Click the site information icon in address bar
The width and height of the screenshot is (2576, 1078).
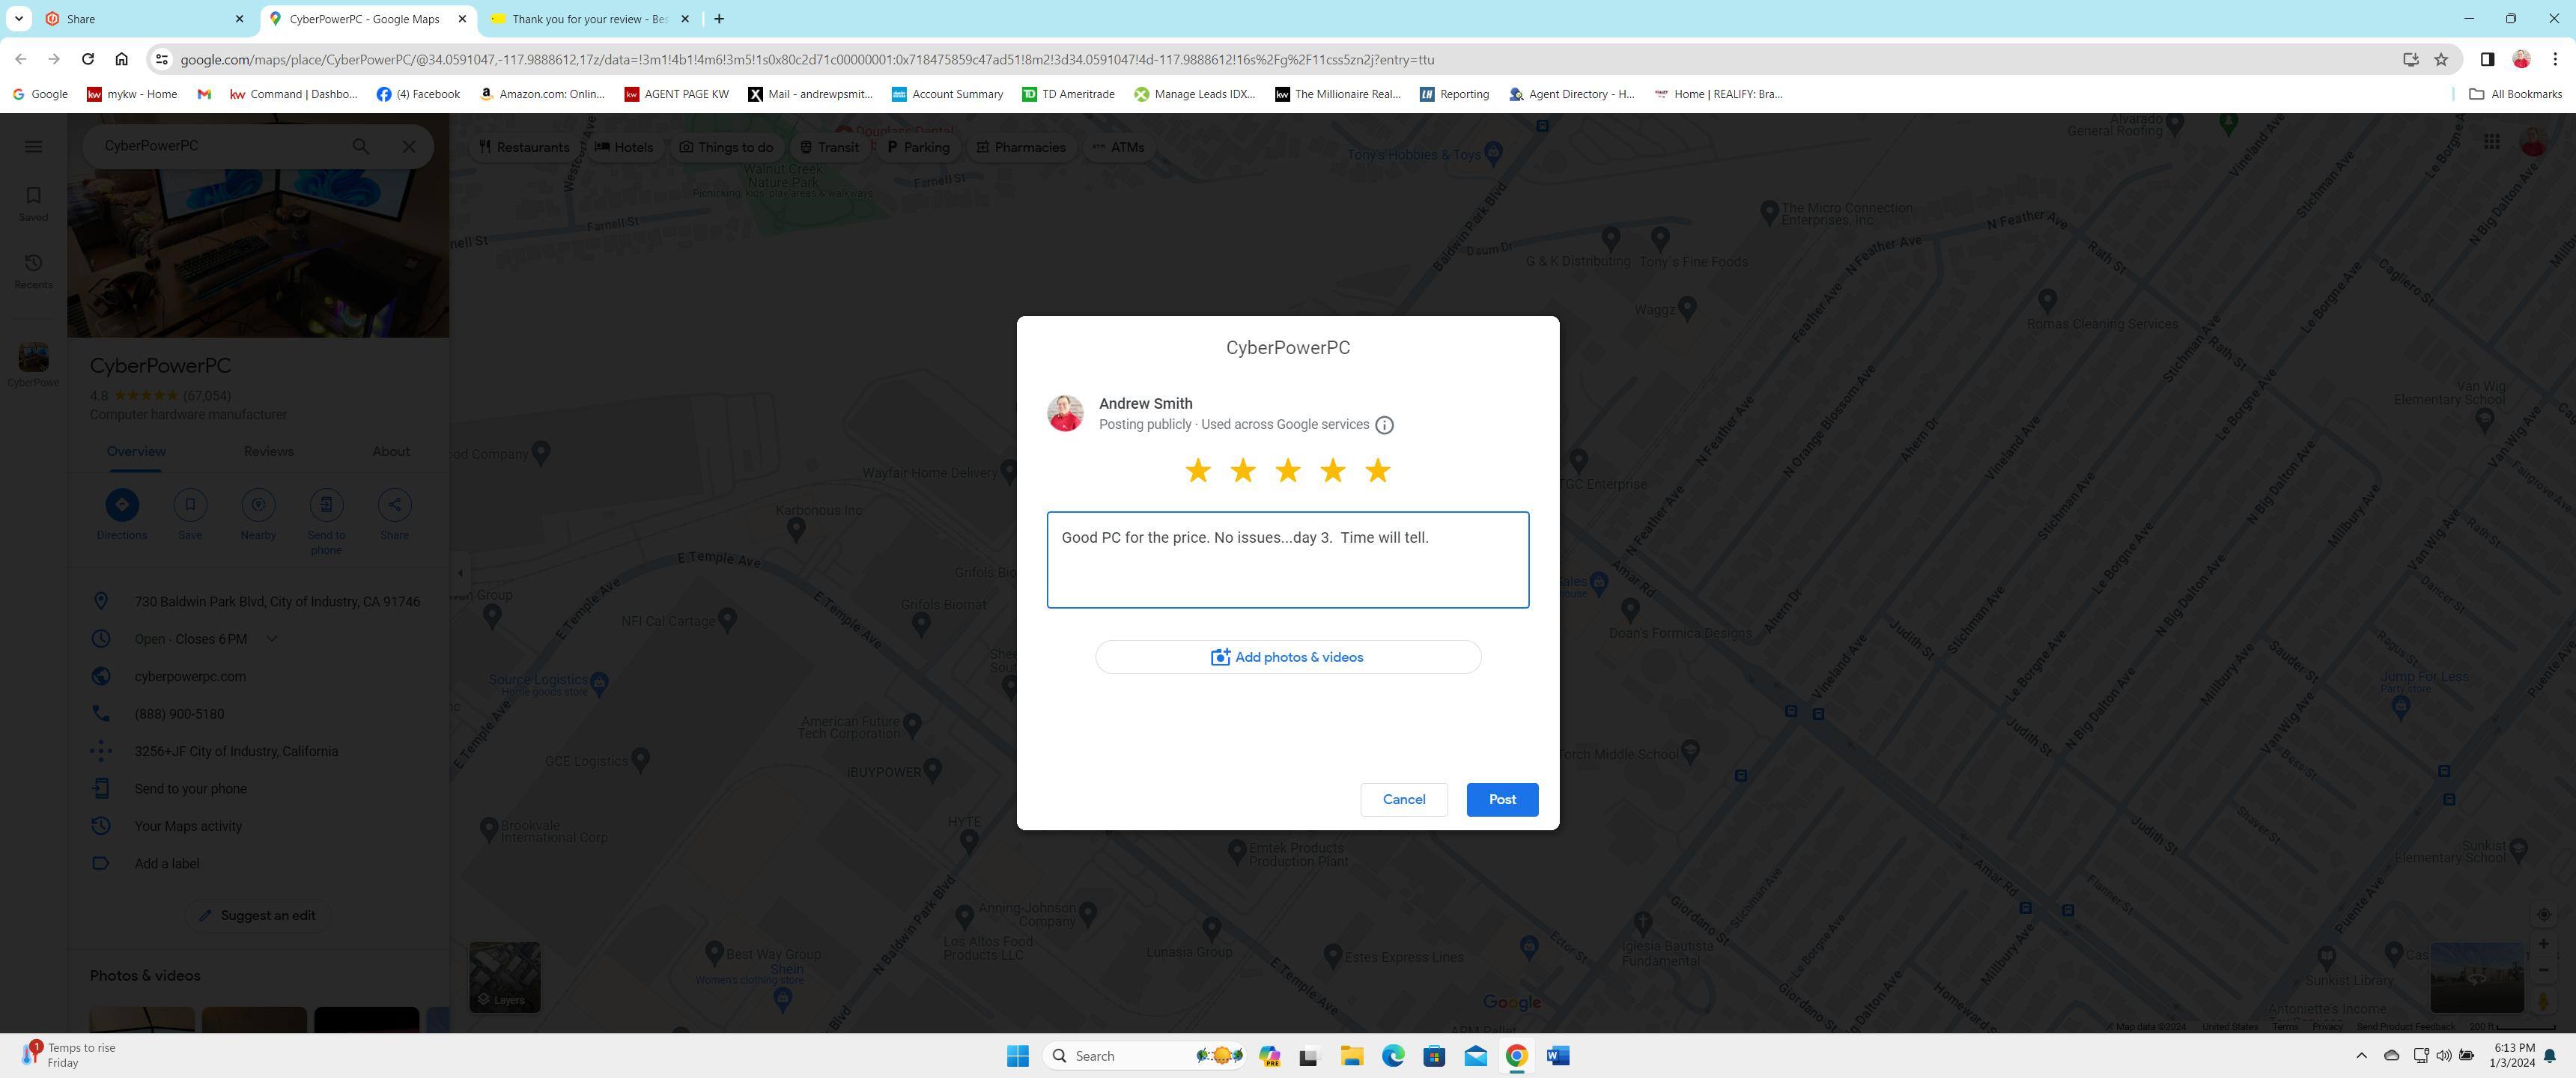(x=161, y=59)
